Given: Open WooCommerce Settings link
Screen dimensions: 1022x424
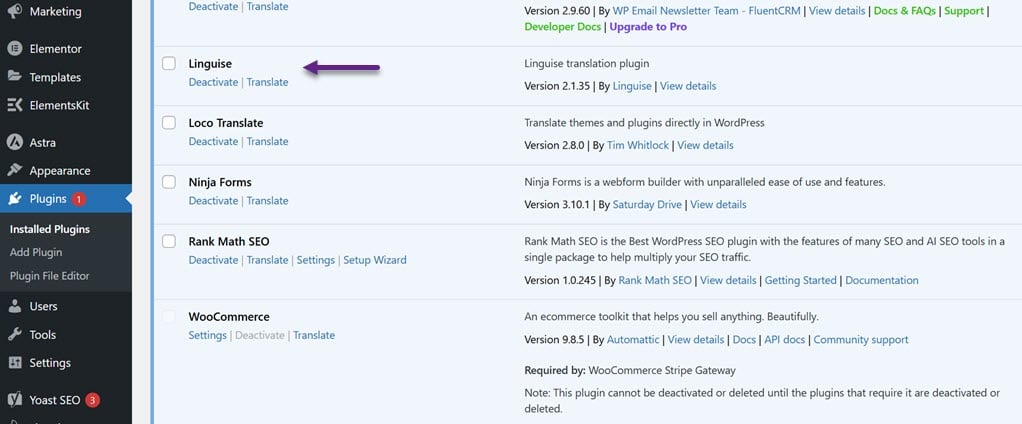Looking at the screenshot, I should (x=207, y=335).
